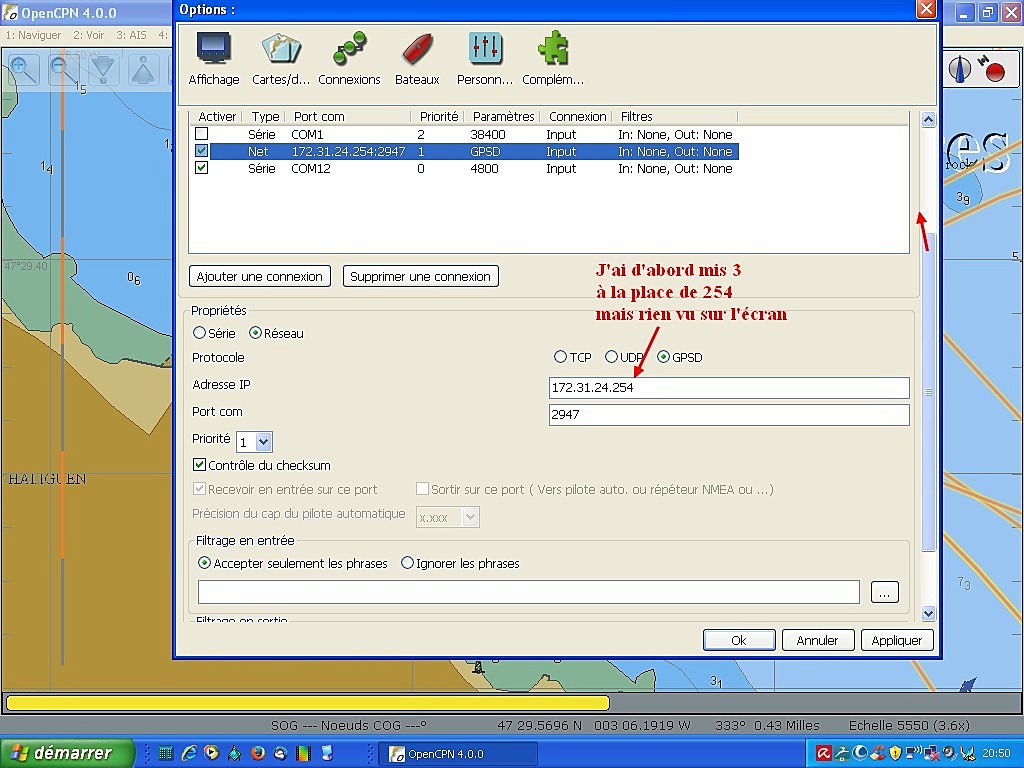
Task: Uncheck the Net 172.31.24.254:2947 connection checkbox
Action: 202,151
